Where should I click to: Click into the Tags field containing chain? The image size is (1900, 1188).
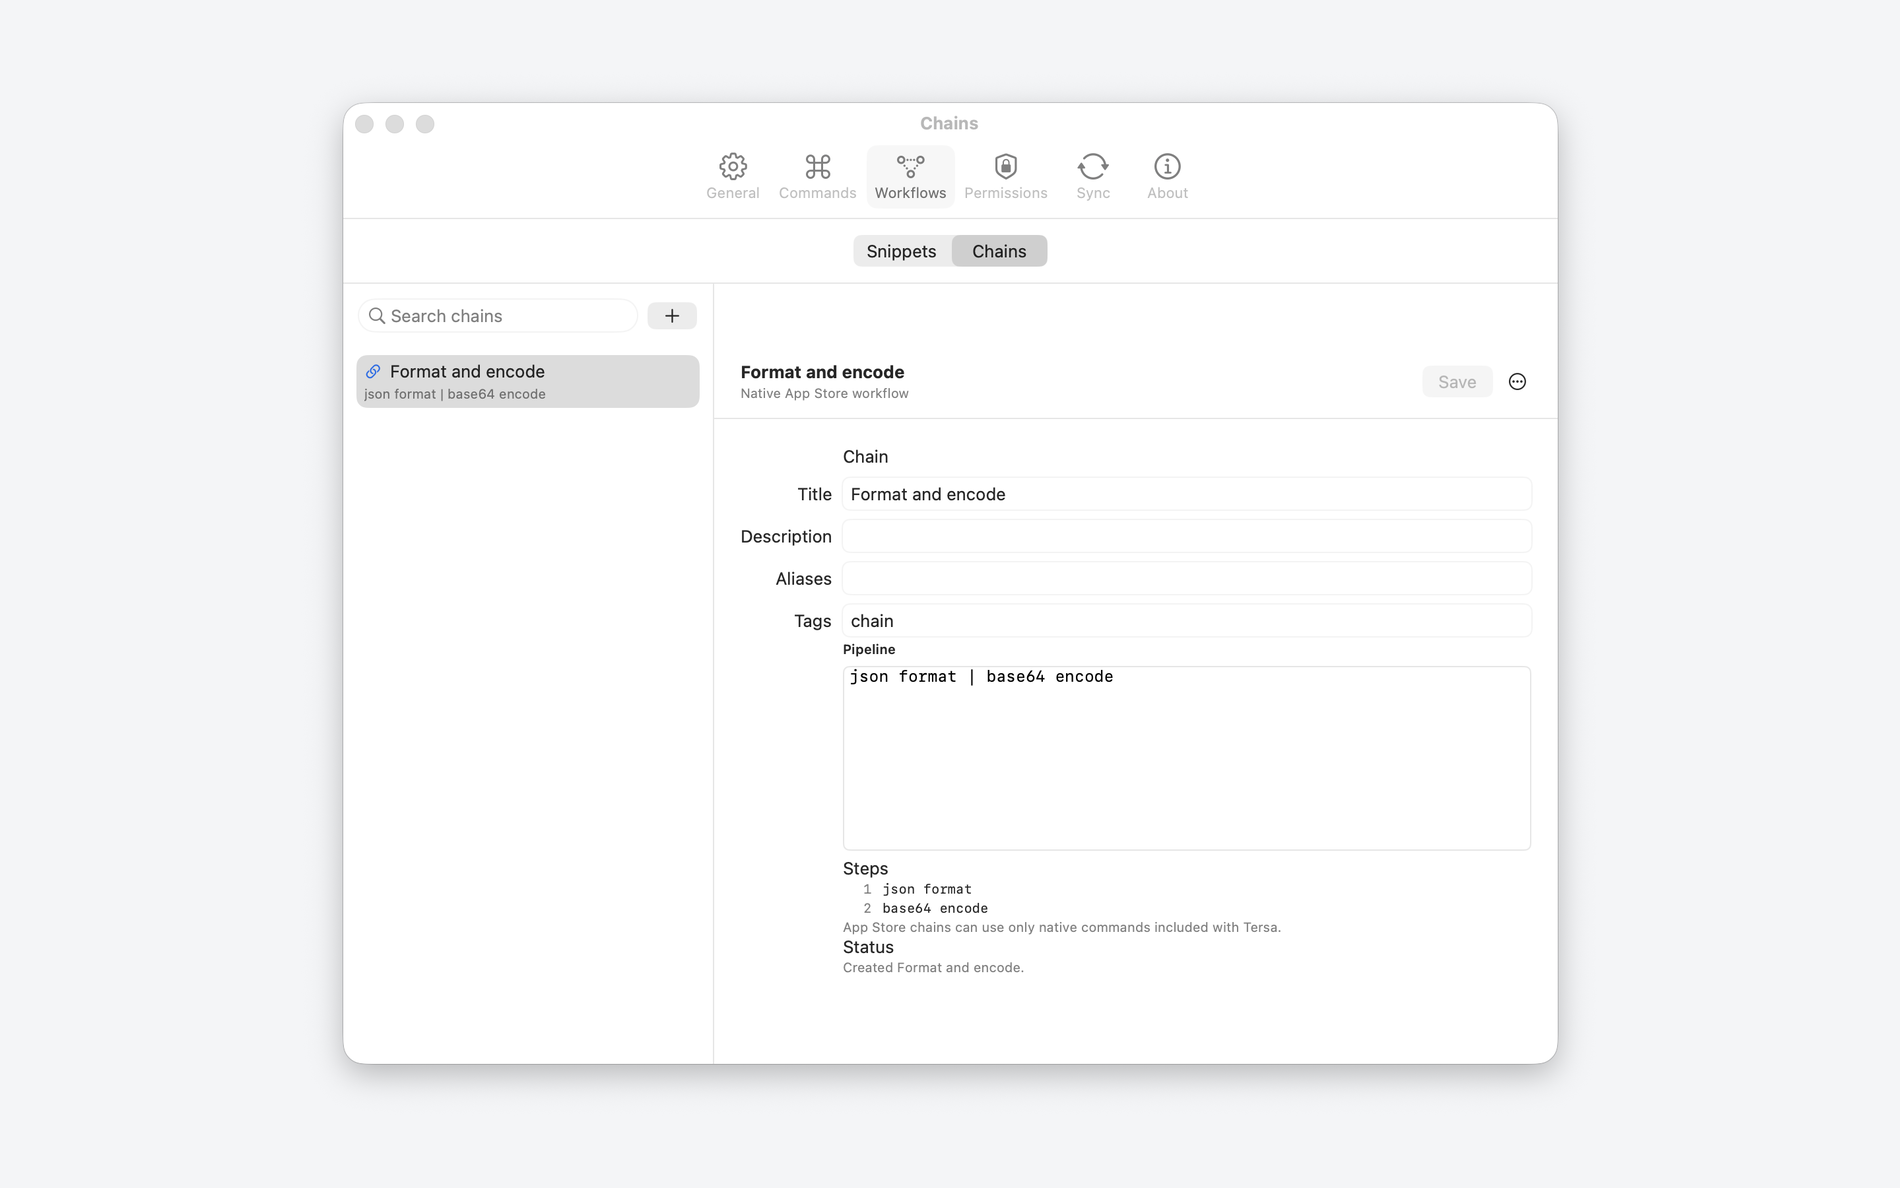pyautogui.click(x=1186, y=621)
